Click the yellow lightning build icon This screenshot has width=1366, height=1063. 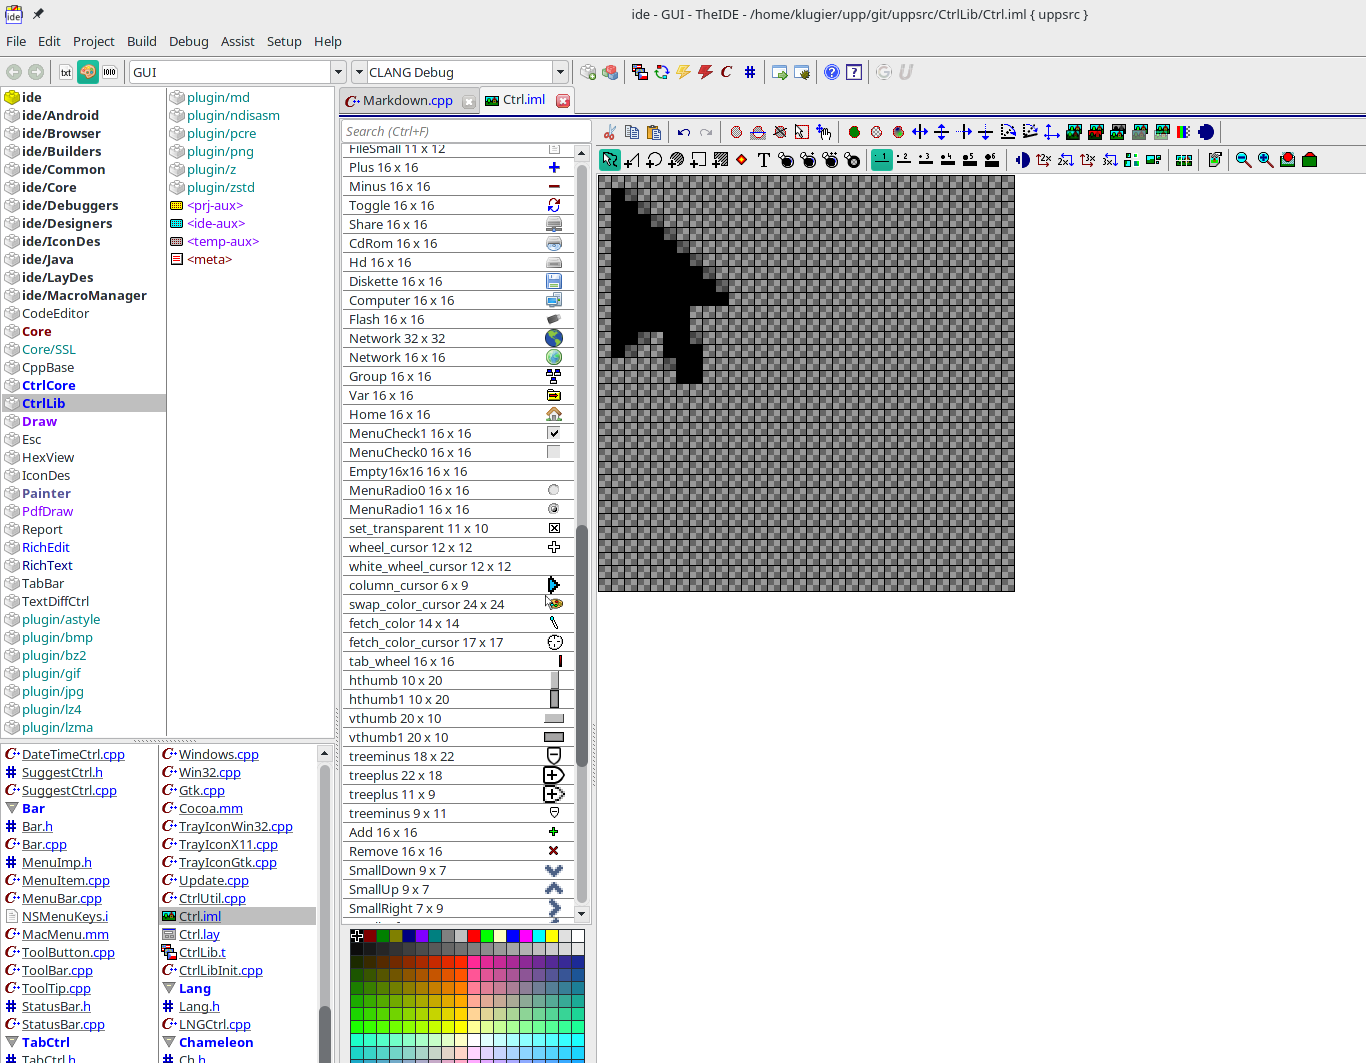(684, 72)
